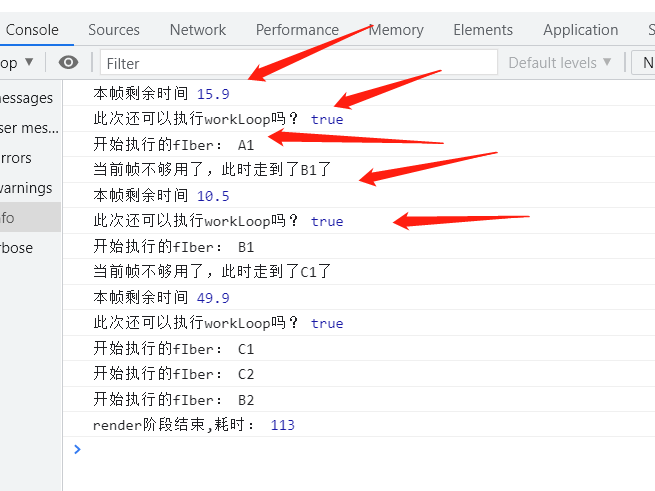Open the Default levels dropdown
This screenshot has height=491, width=655.
tap(559, 63)
